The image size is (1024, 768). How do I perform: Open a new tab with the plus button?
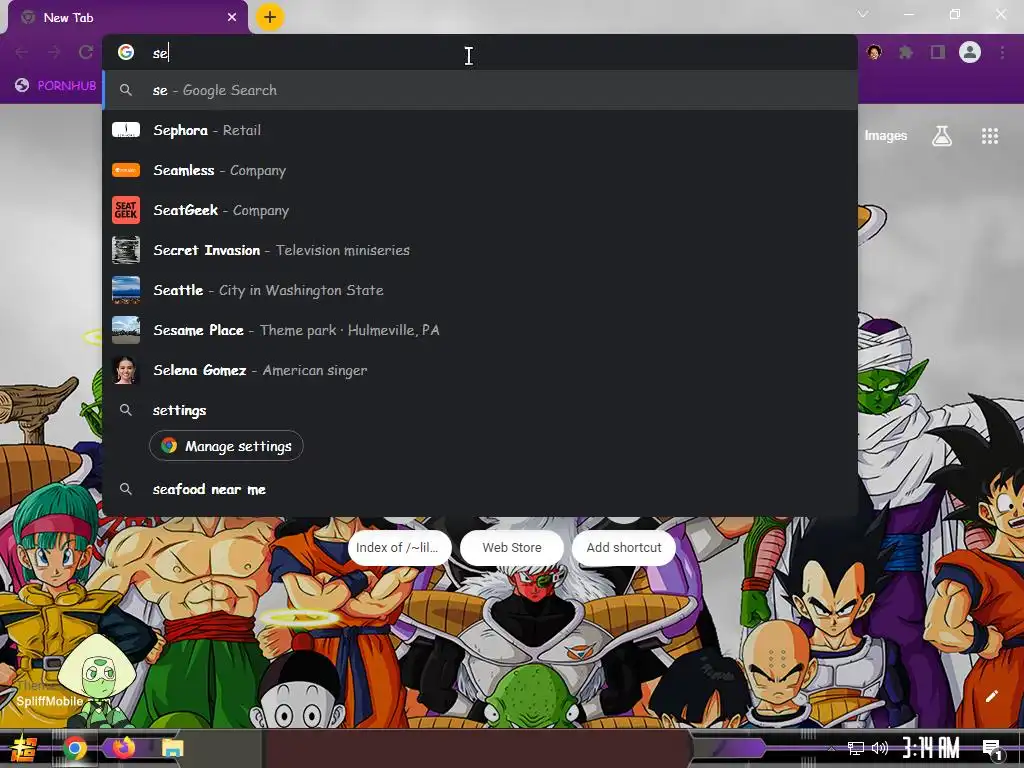point(270,17)
